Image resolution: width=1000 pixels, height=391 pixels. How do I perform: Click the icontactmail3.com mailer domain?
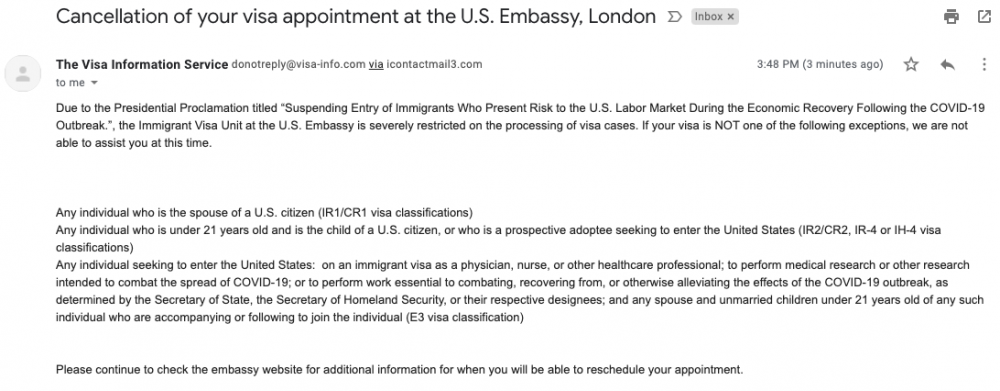[434, 64]
